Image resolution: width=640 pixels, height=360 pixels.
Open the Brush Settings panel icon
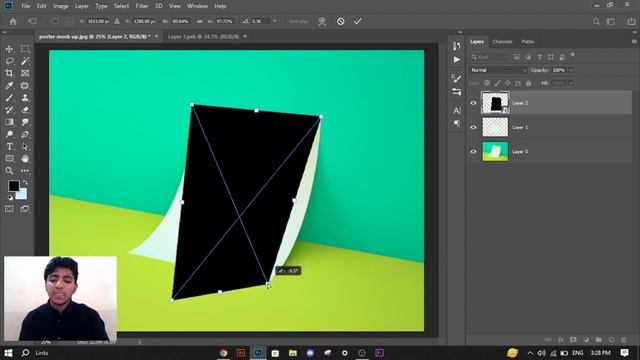click(x=456, y=78)
